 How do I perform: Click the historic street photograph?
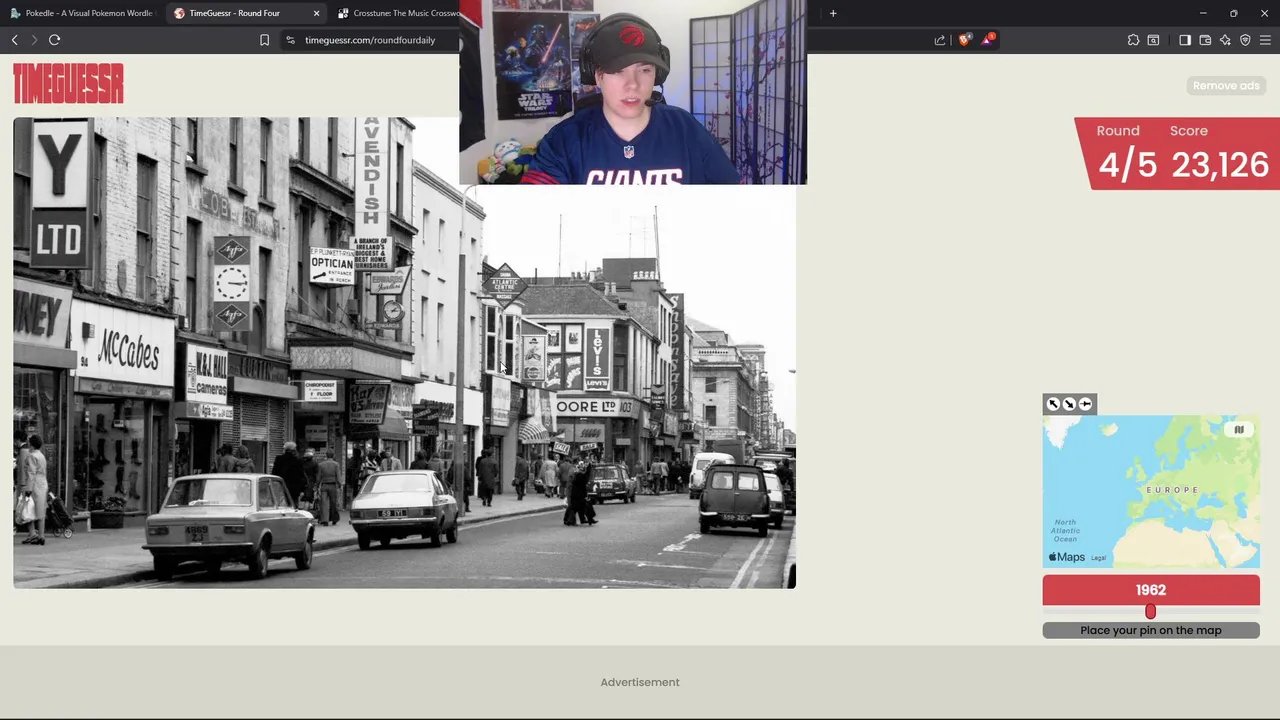[404, 353]
